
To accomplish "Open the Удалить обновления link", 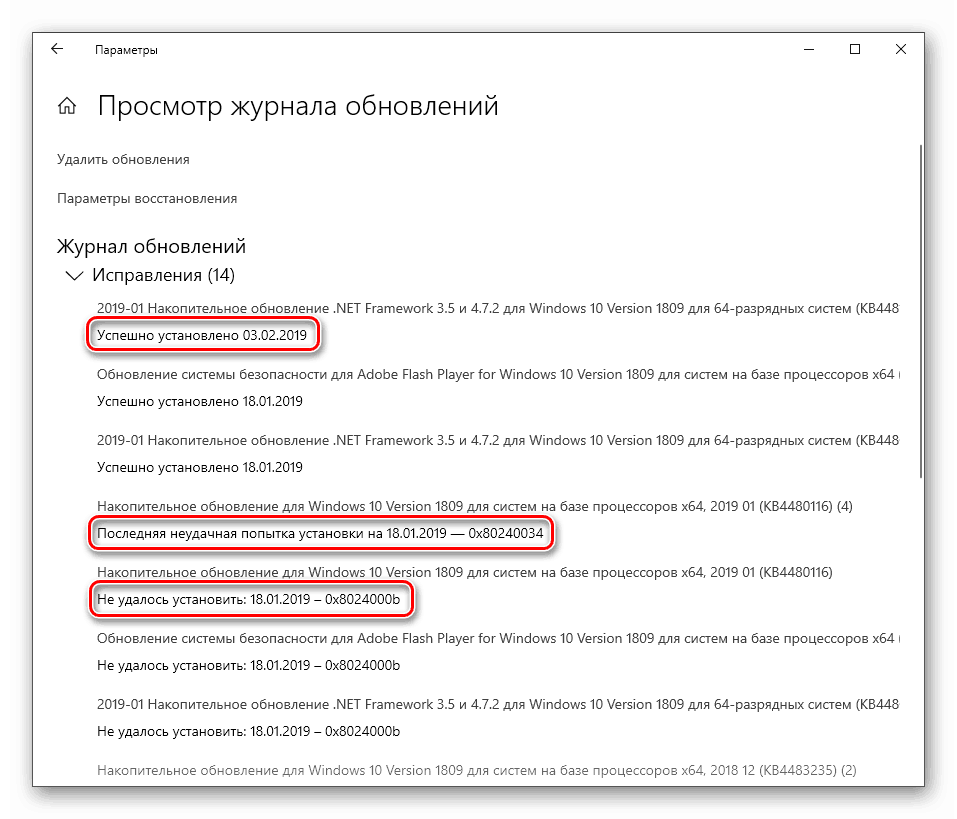I will 123,159.
